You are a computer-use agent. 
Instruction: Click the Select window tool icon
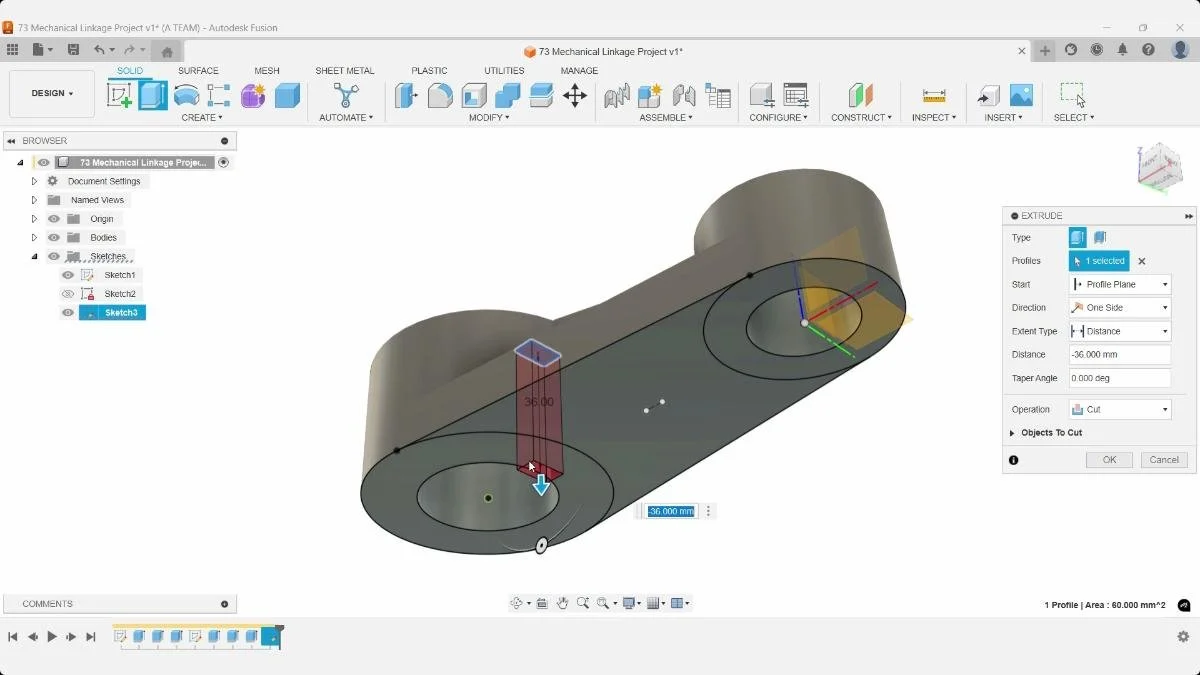pyautogui.click(x=1073, y=95)
